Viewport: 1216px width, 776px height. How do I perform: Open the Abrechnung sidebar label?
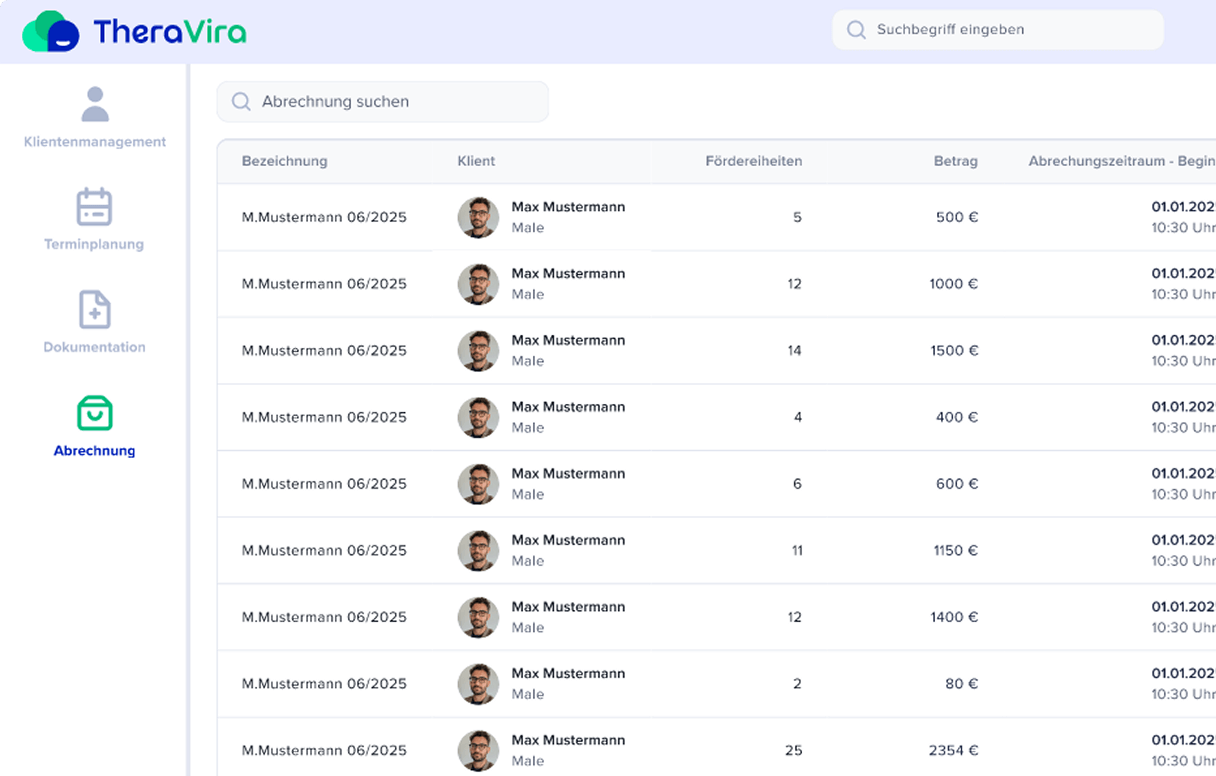95,451
